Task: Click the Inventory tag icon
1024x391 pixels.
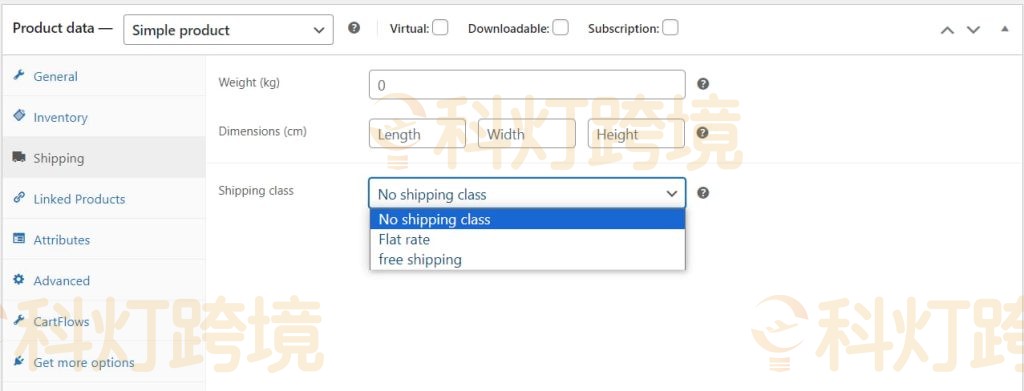Action: [x=19, y=116]
